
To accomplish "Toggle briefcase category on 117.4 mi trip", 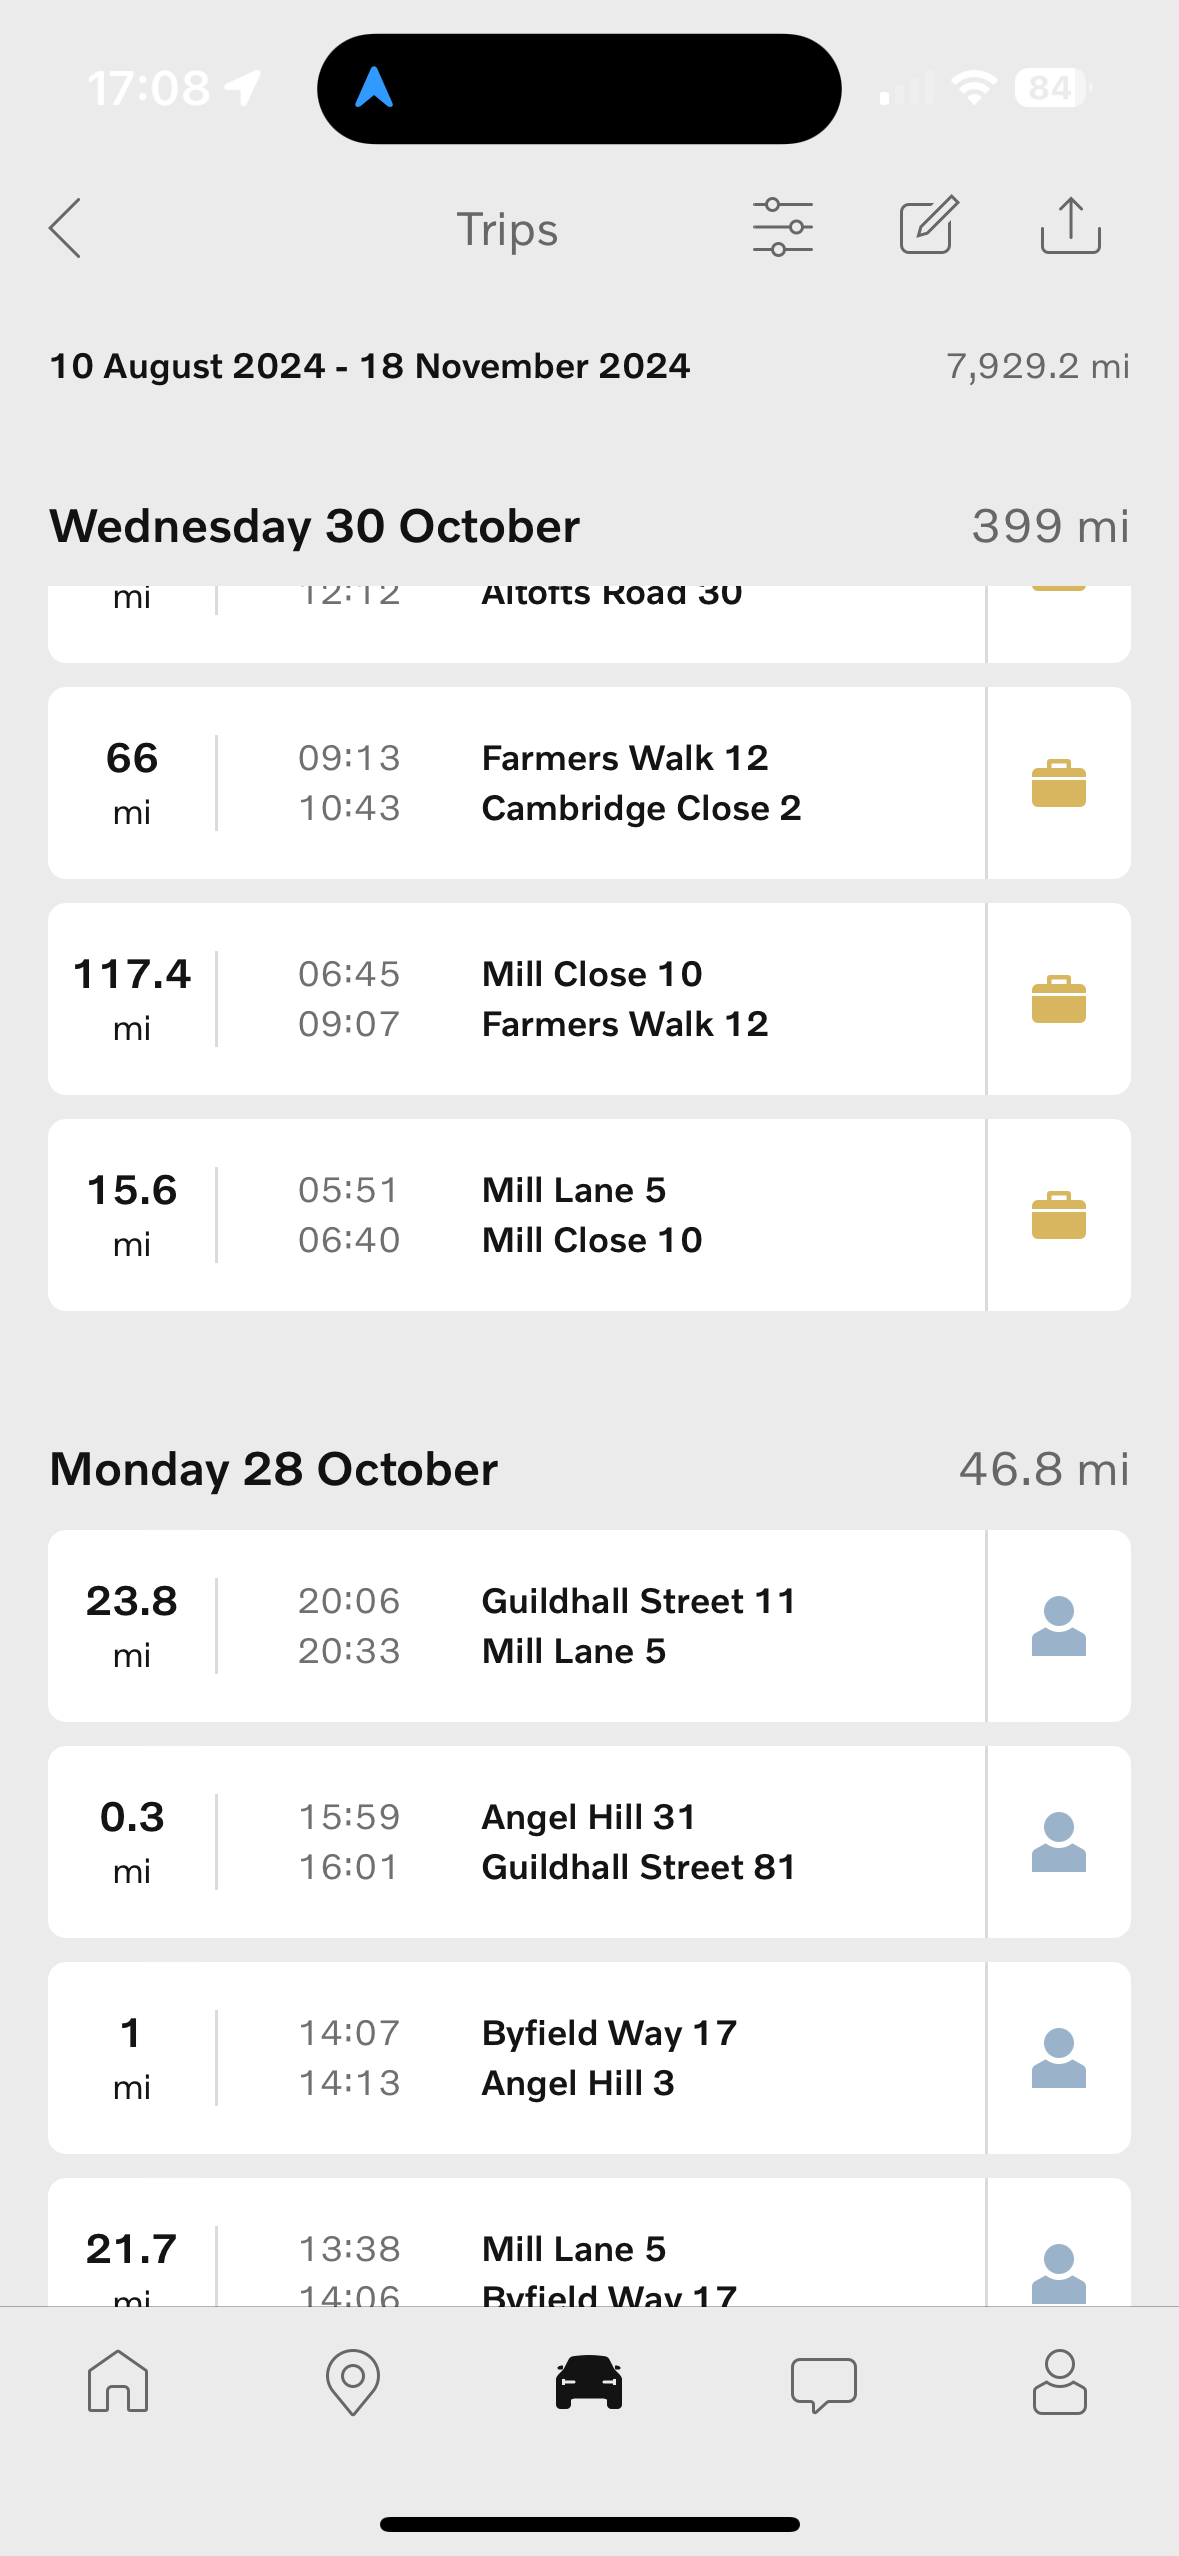I will [x=1058, y=999].
